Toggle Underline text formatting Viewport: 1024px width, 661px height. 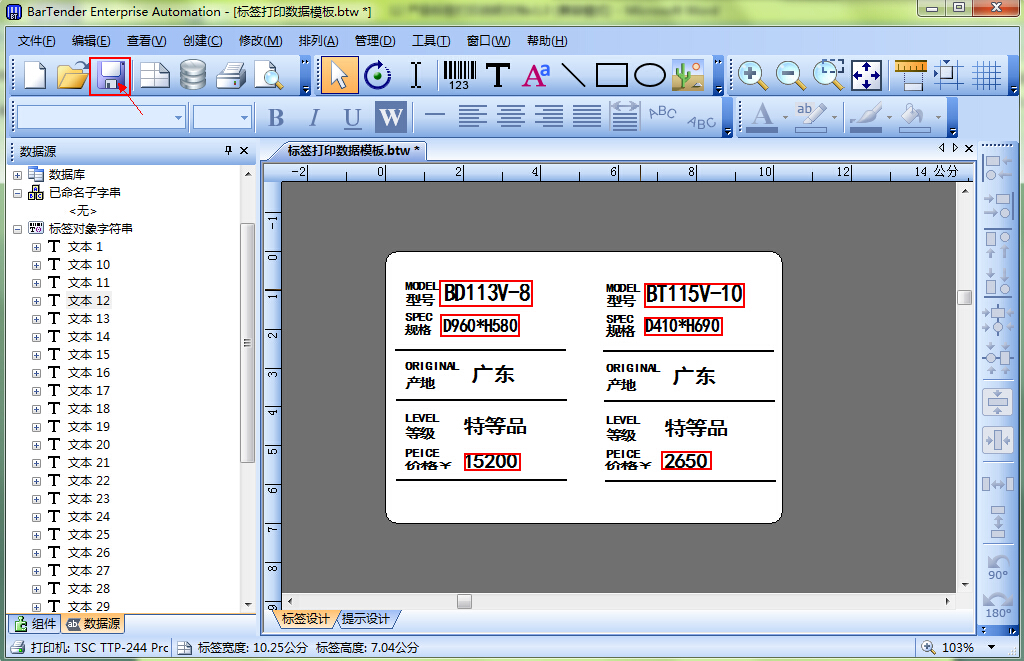[x=352, y=117]
